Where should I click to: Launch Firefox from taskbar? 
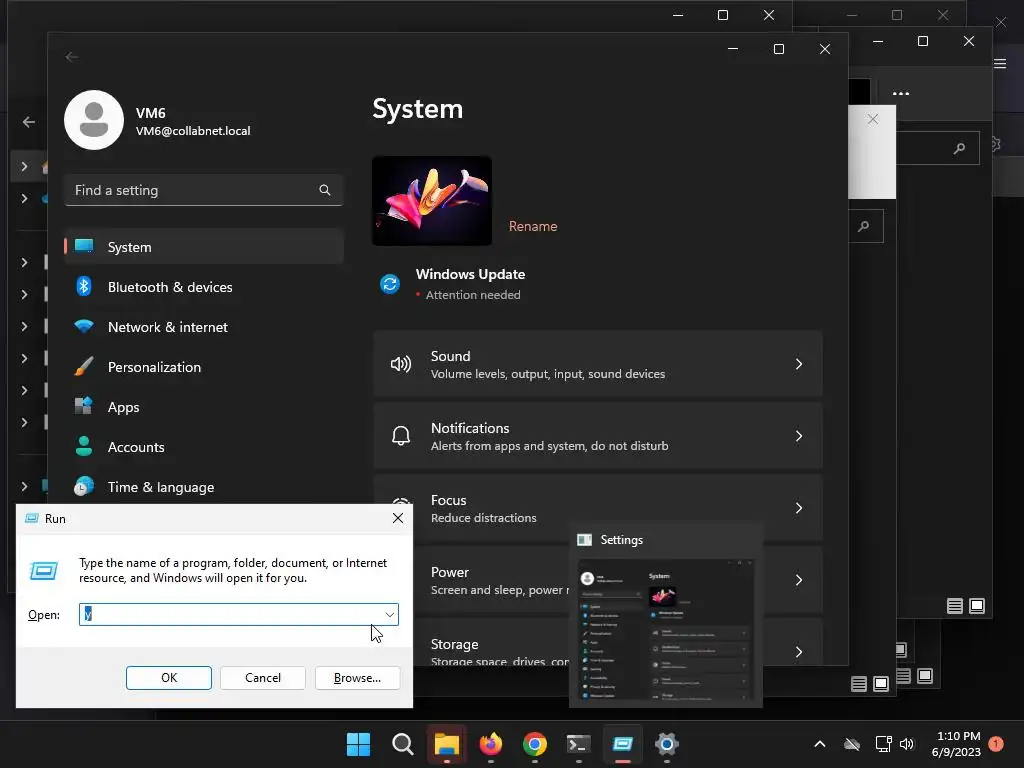click(491, 744)
